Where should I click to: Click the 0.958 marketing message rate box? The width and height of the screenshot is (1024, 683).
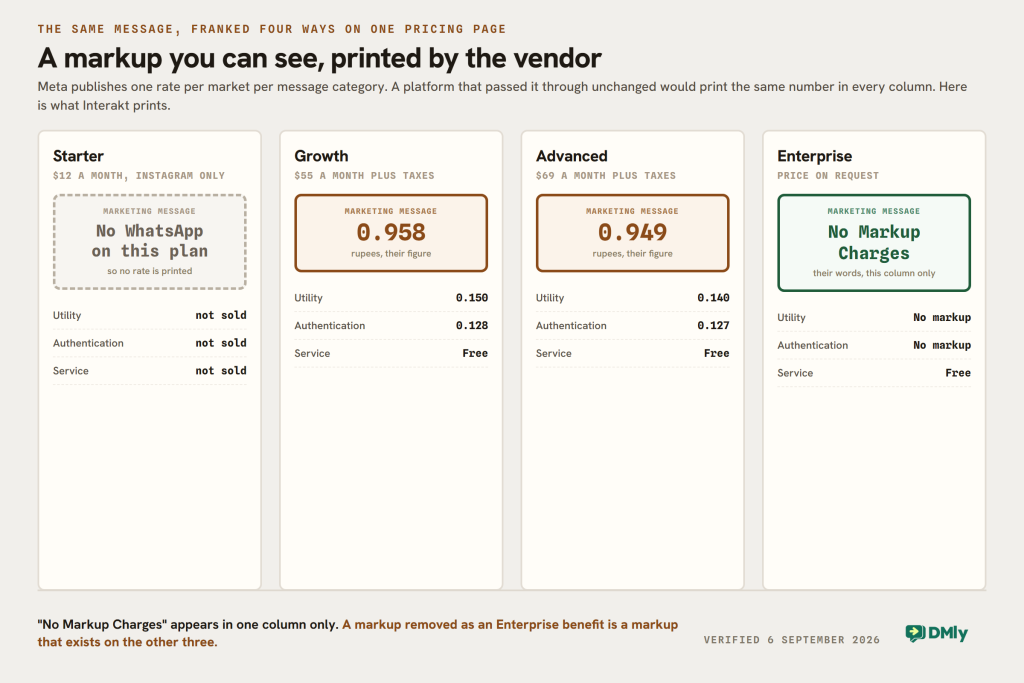(x=391, y=233)
